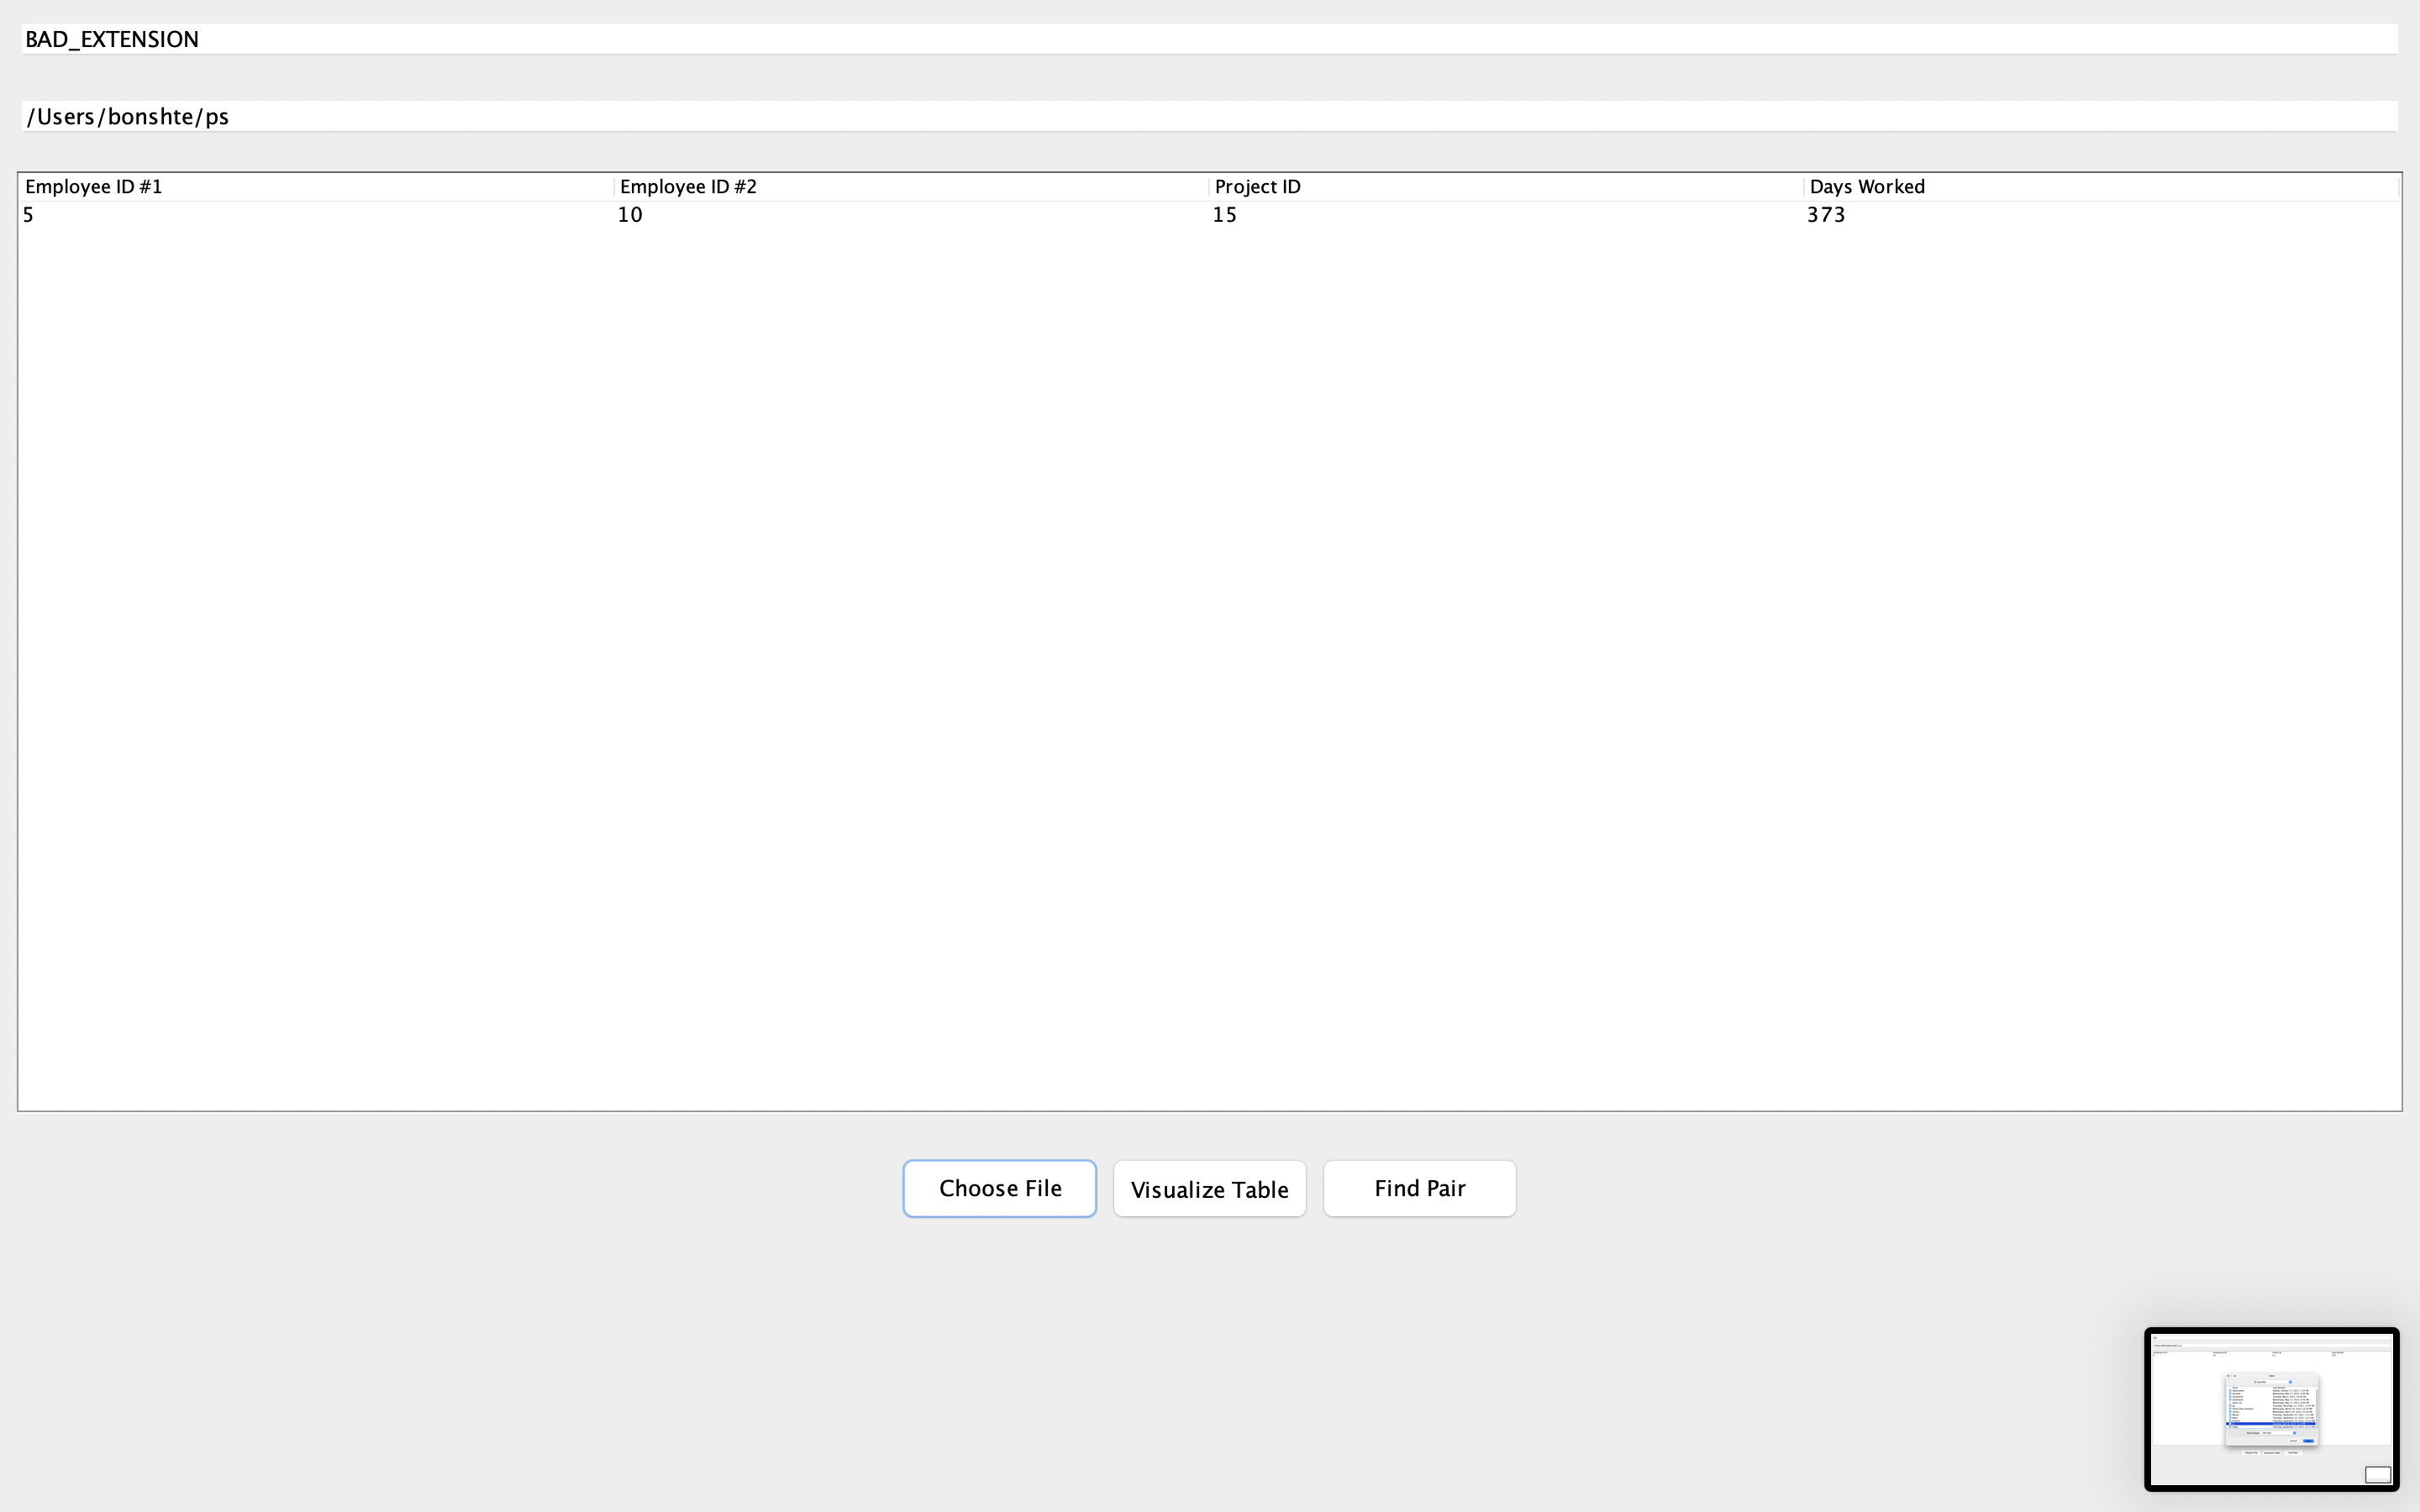This screenshot has height=1512, width=2420.
Task: Click the cell containing value 10
Action: pos(629,214)
